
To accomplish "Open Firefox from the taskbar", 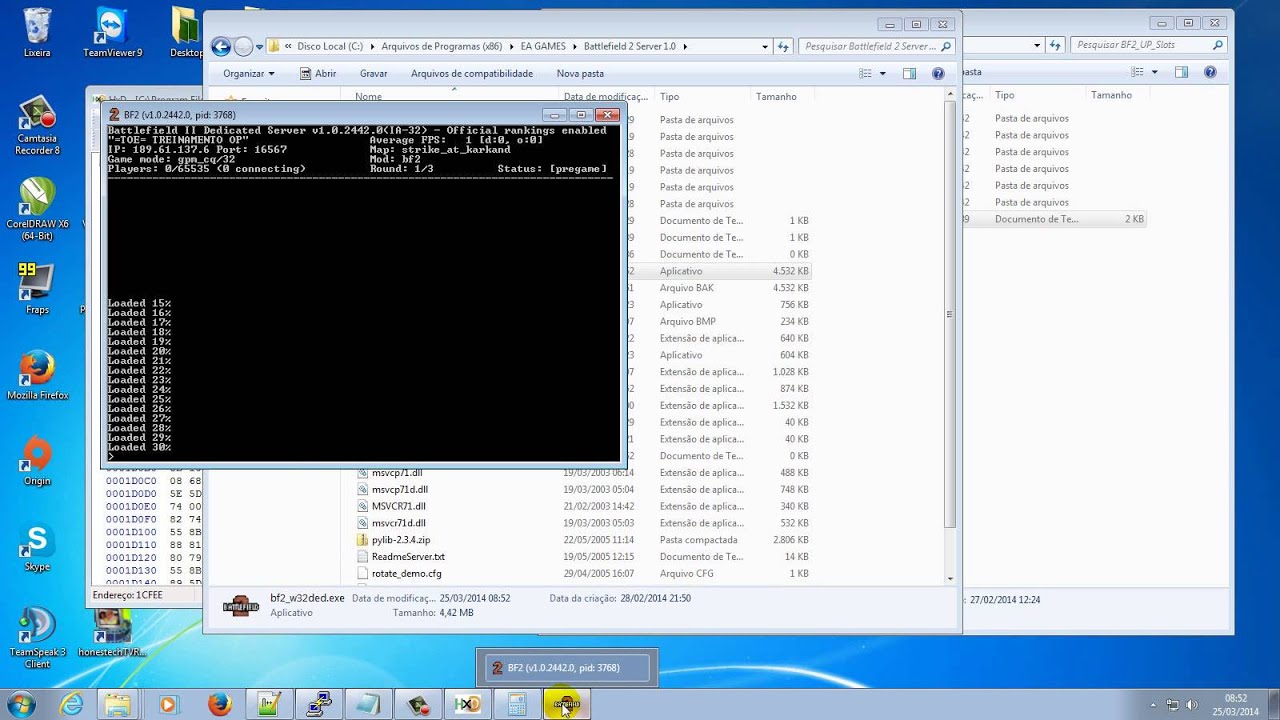I will [x=220, y=704].
